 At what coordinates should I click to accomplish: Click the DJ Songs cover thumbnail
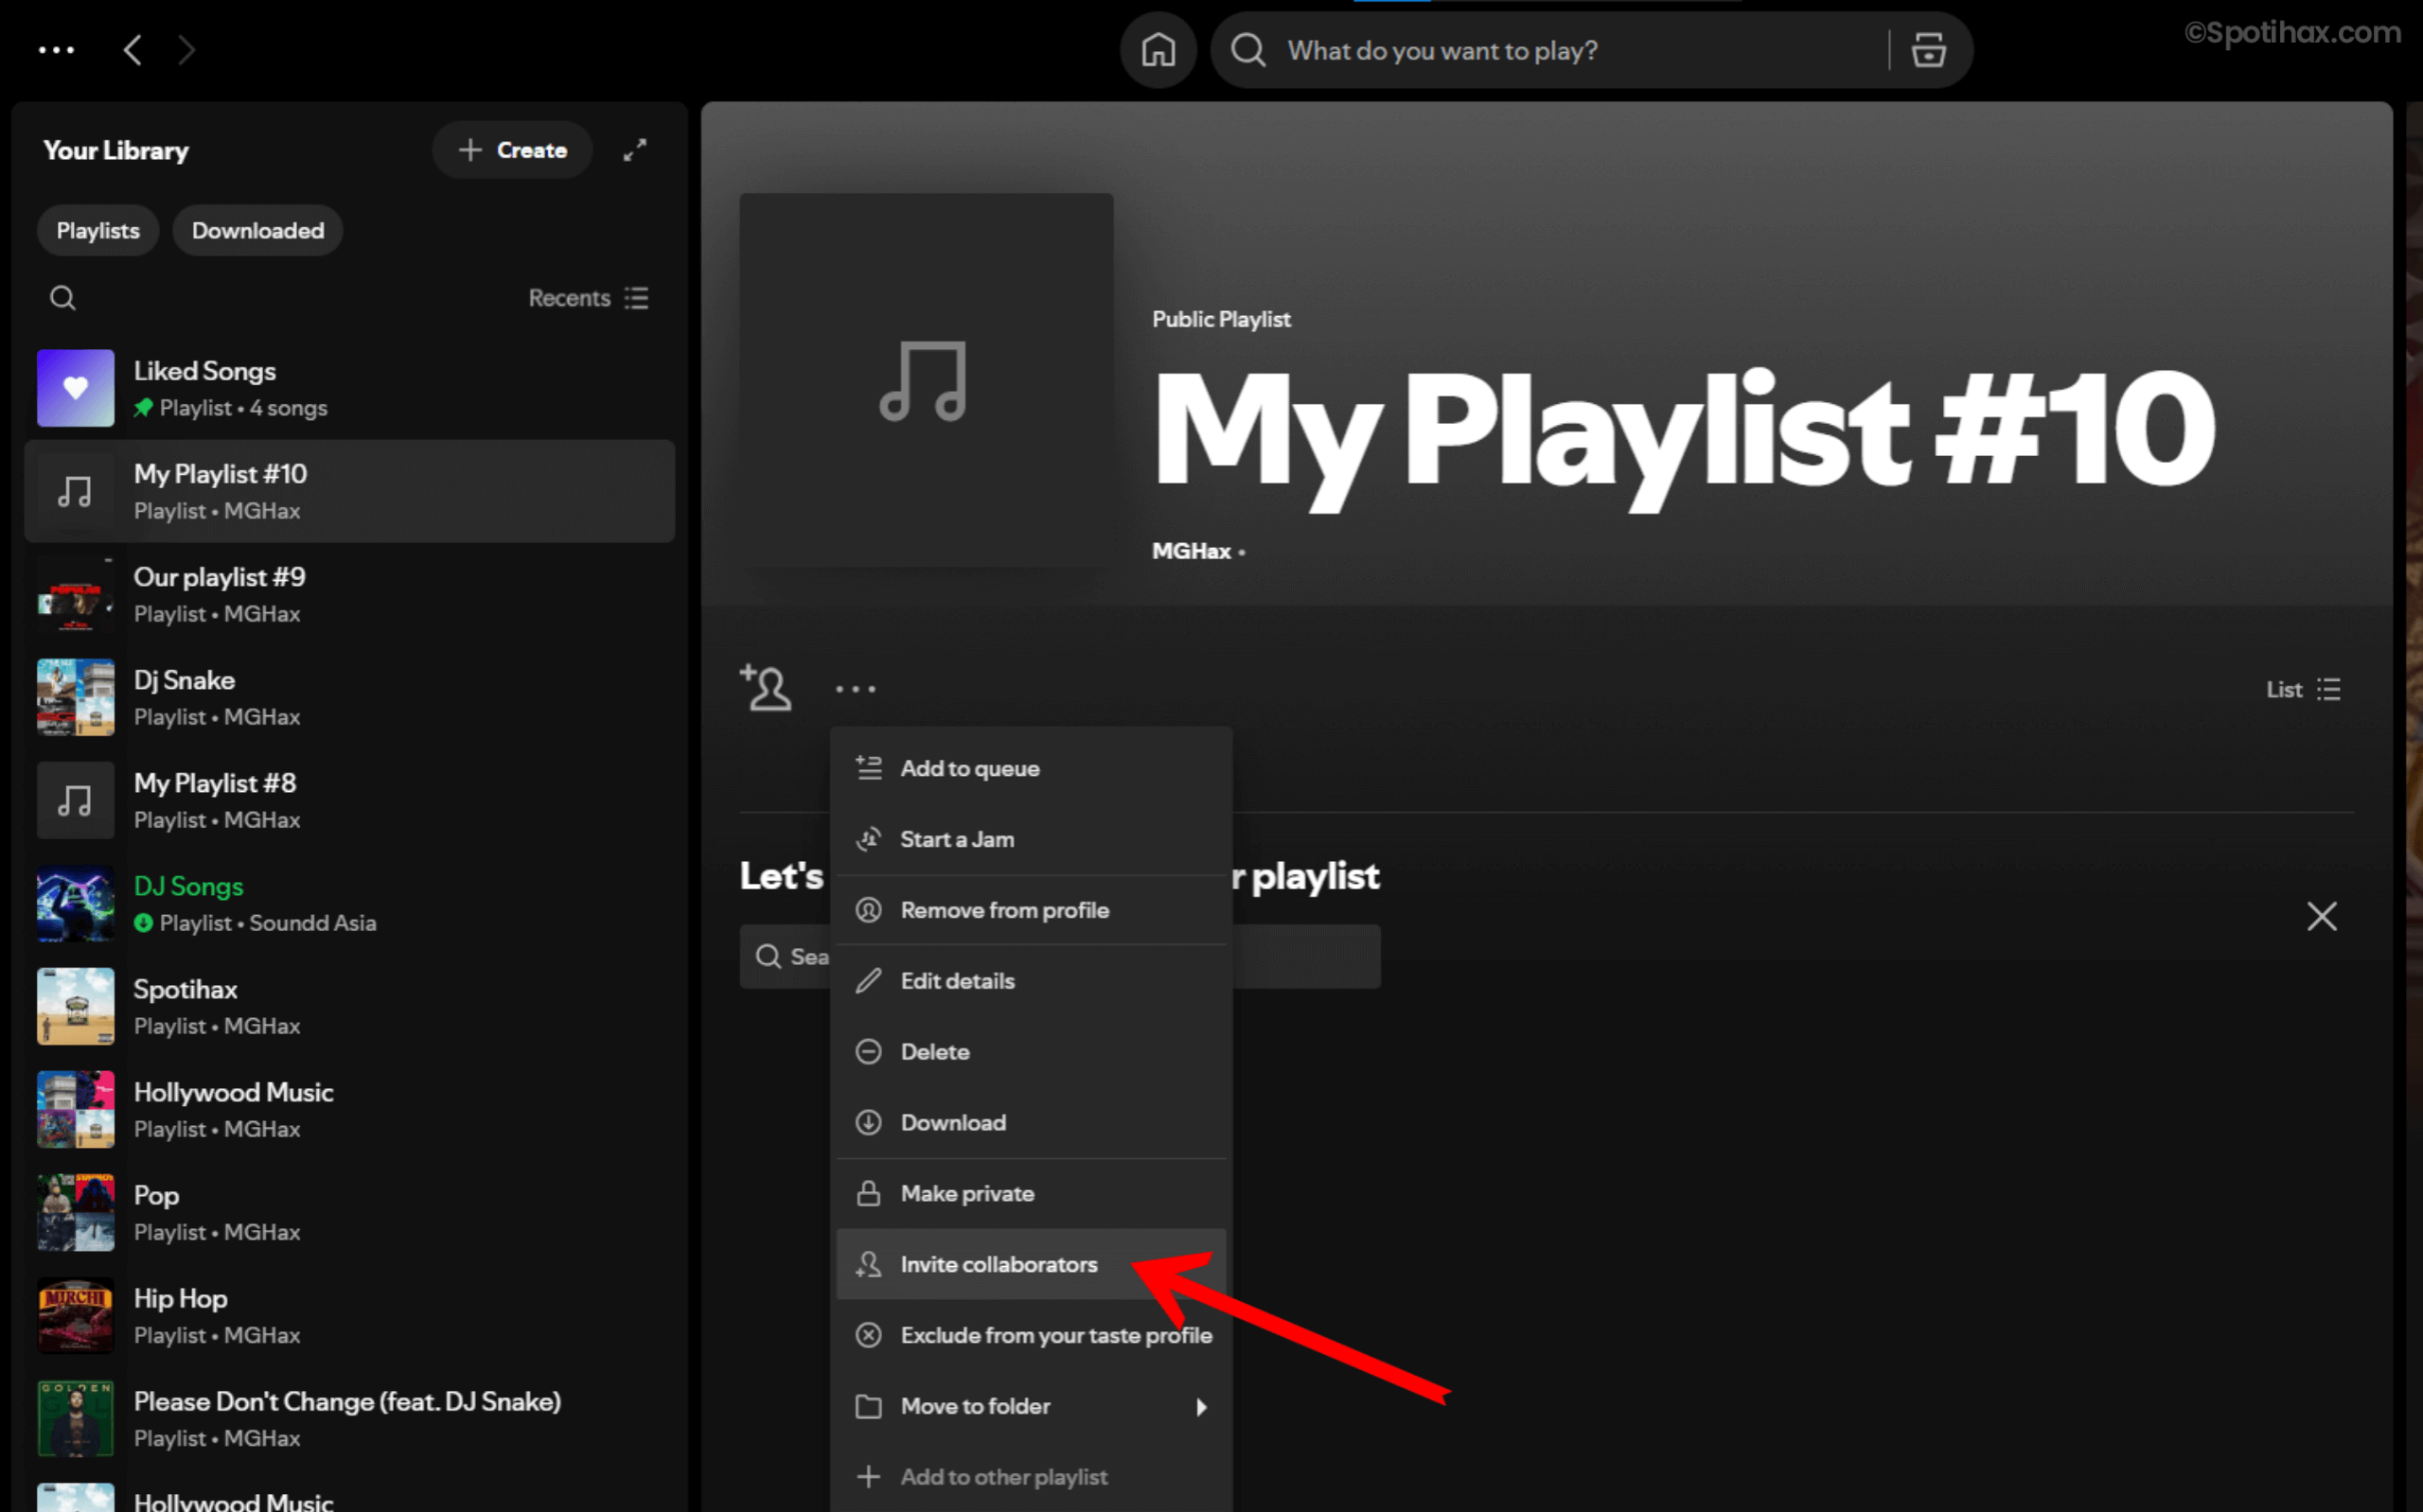point(76,903)
